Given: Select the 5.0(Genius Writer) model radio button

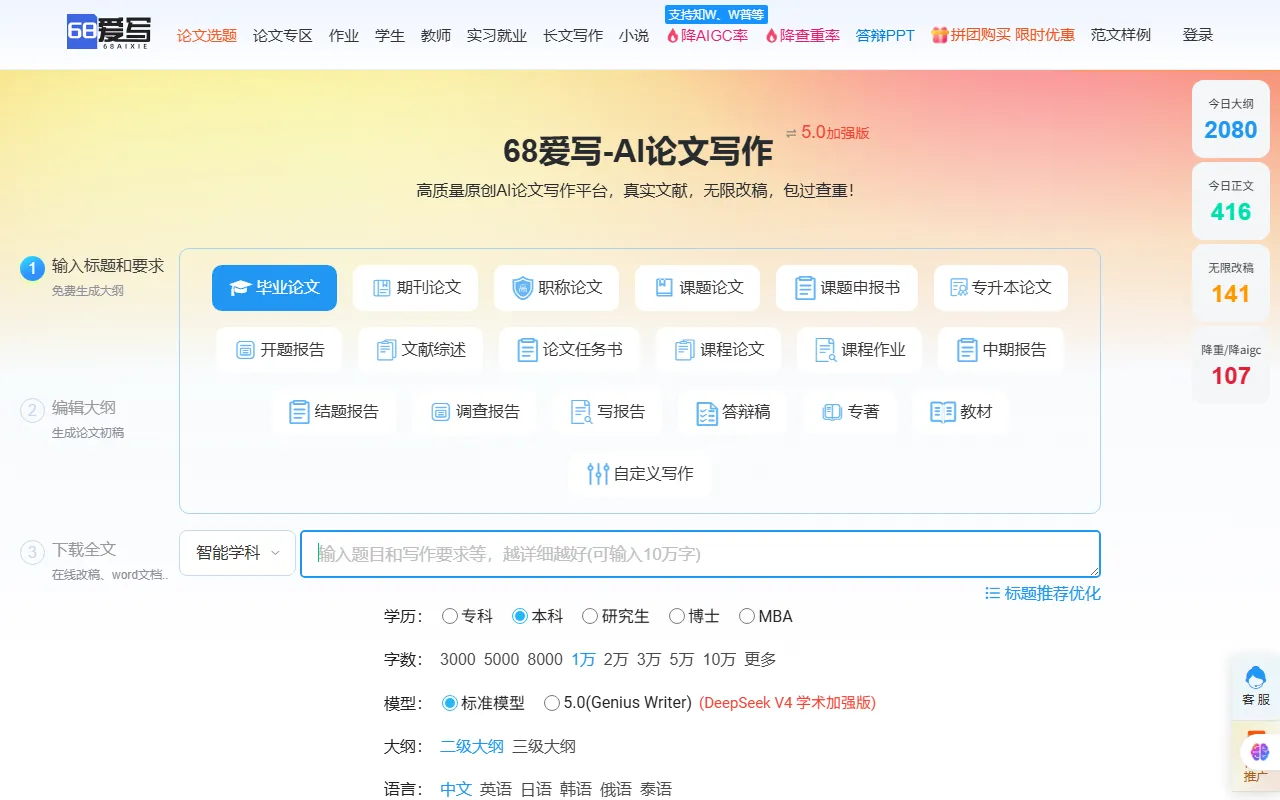Looking at the screenshot, I should 552,703.
